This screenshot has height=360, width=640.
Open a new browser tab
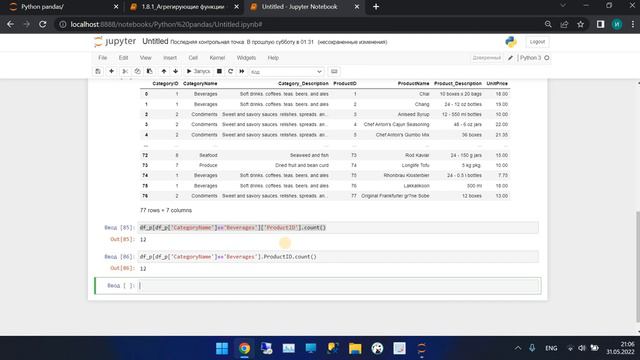376,7
